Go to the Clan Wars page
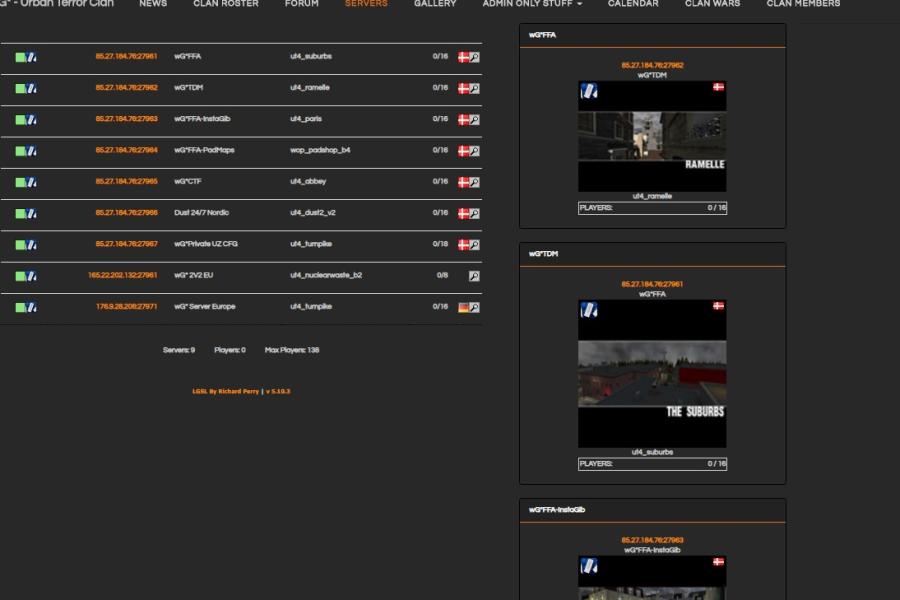This screenshot has width=900, height=600. click(x=712, y=4)
